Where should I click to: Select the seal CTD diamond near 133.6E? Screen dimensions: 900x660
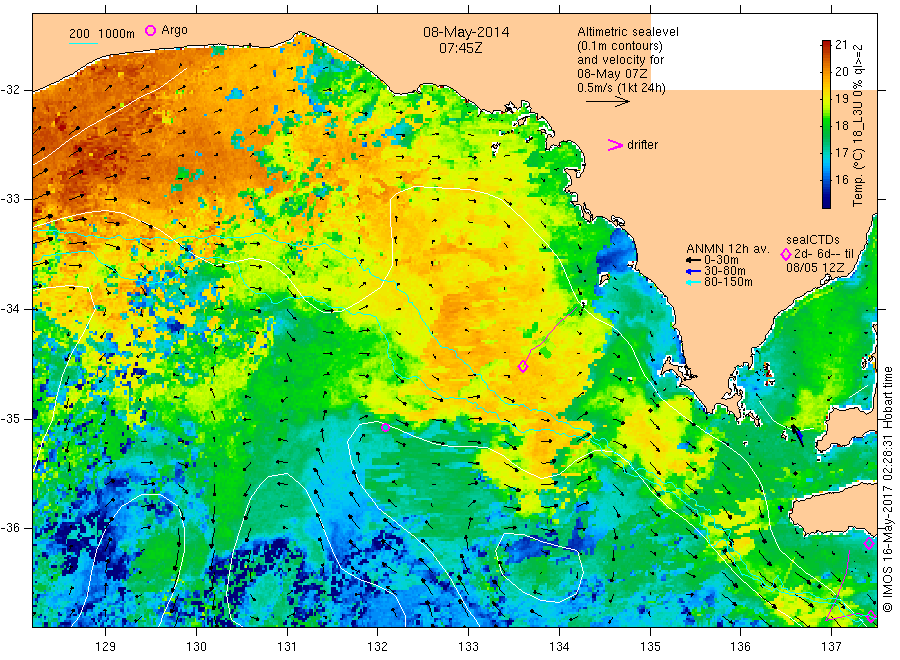(523, 366)
